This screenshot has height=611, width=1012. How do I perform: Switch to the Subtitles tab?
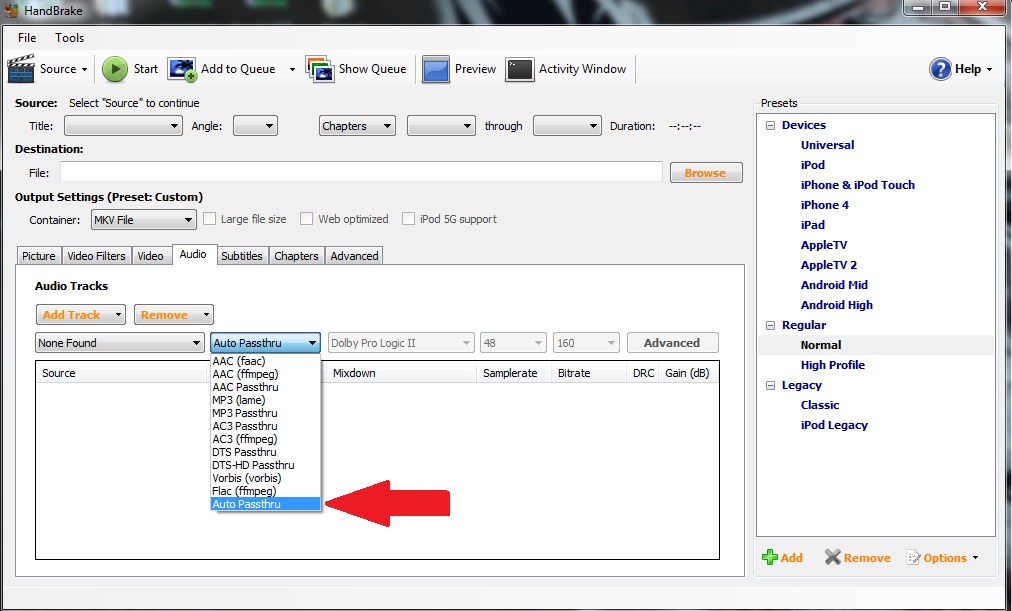pyautogui.click(x=242, y=255)
